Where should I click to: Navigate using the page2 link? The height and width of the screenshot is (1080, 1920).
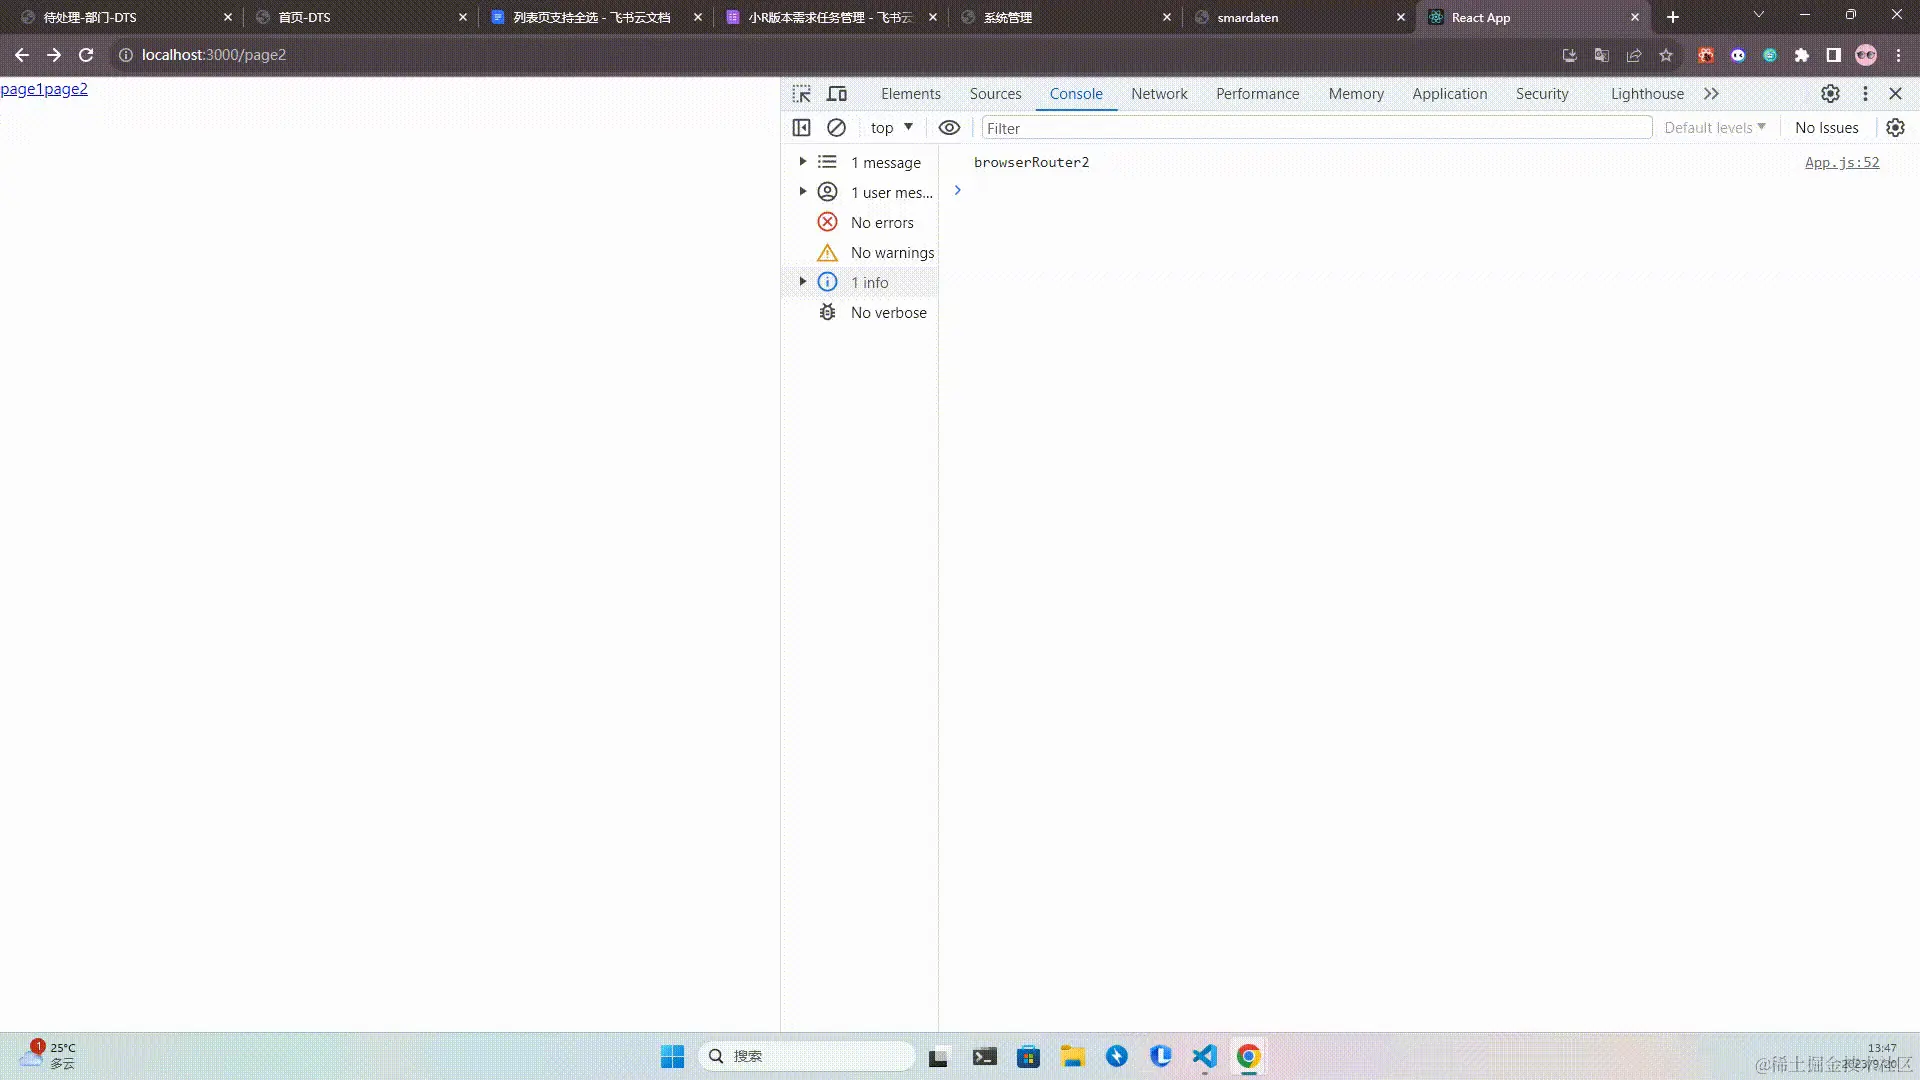pyautogui.click(x=66, y=88)
